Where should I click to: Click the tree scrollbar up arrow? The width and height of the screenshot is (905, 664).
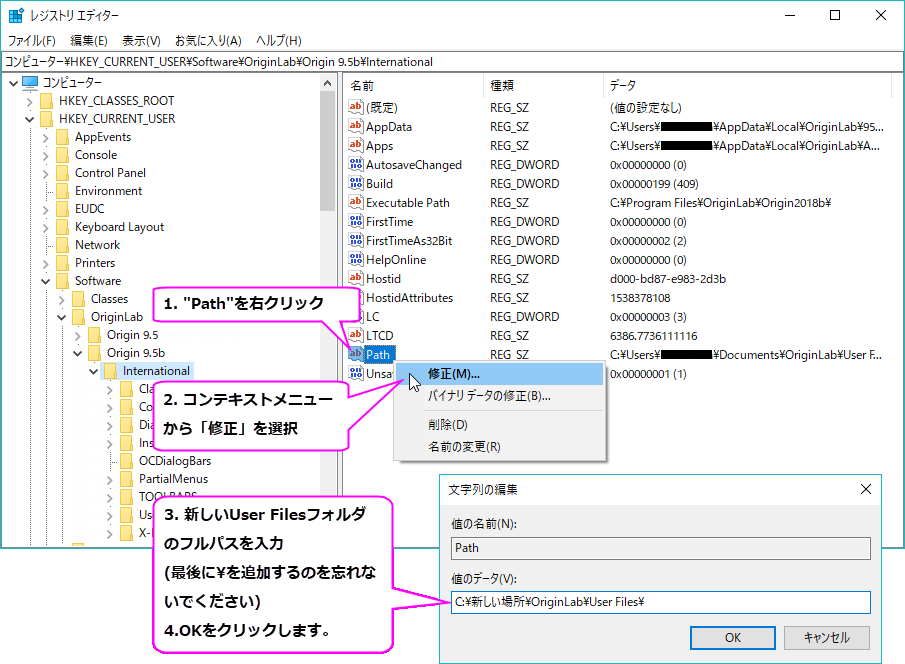click(327, 83)
